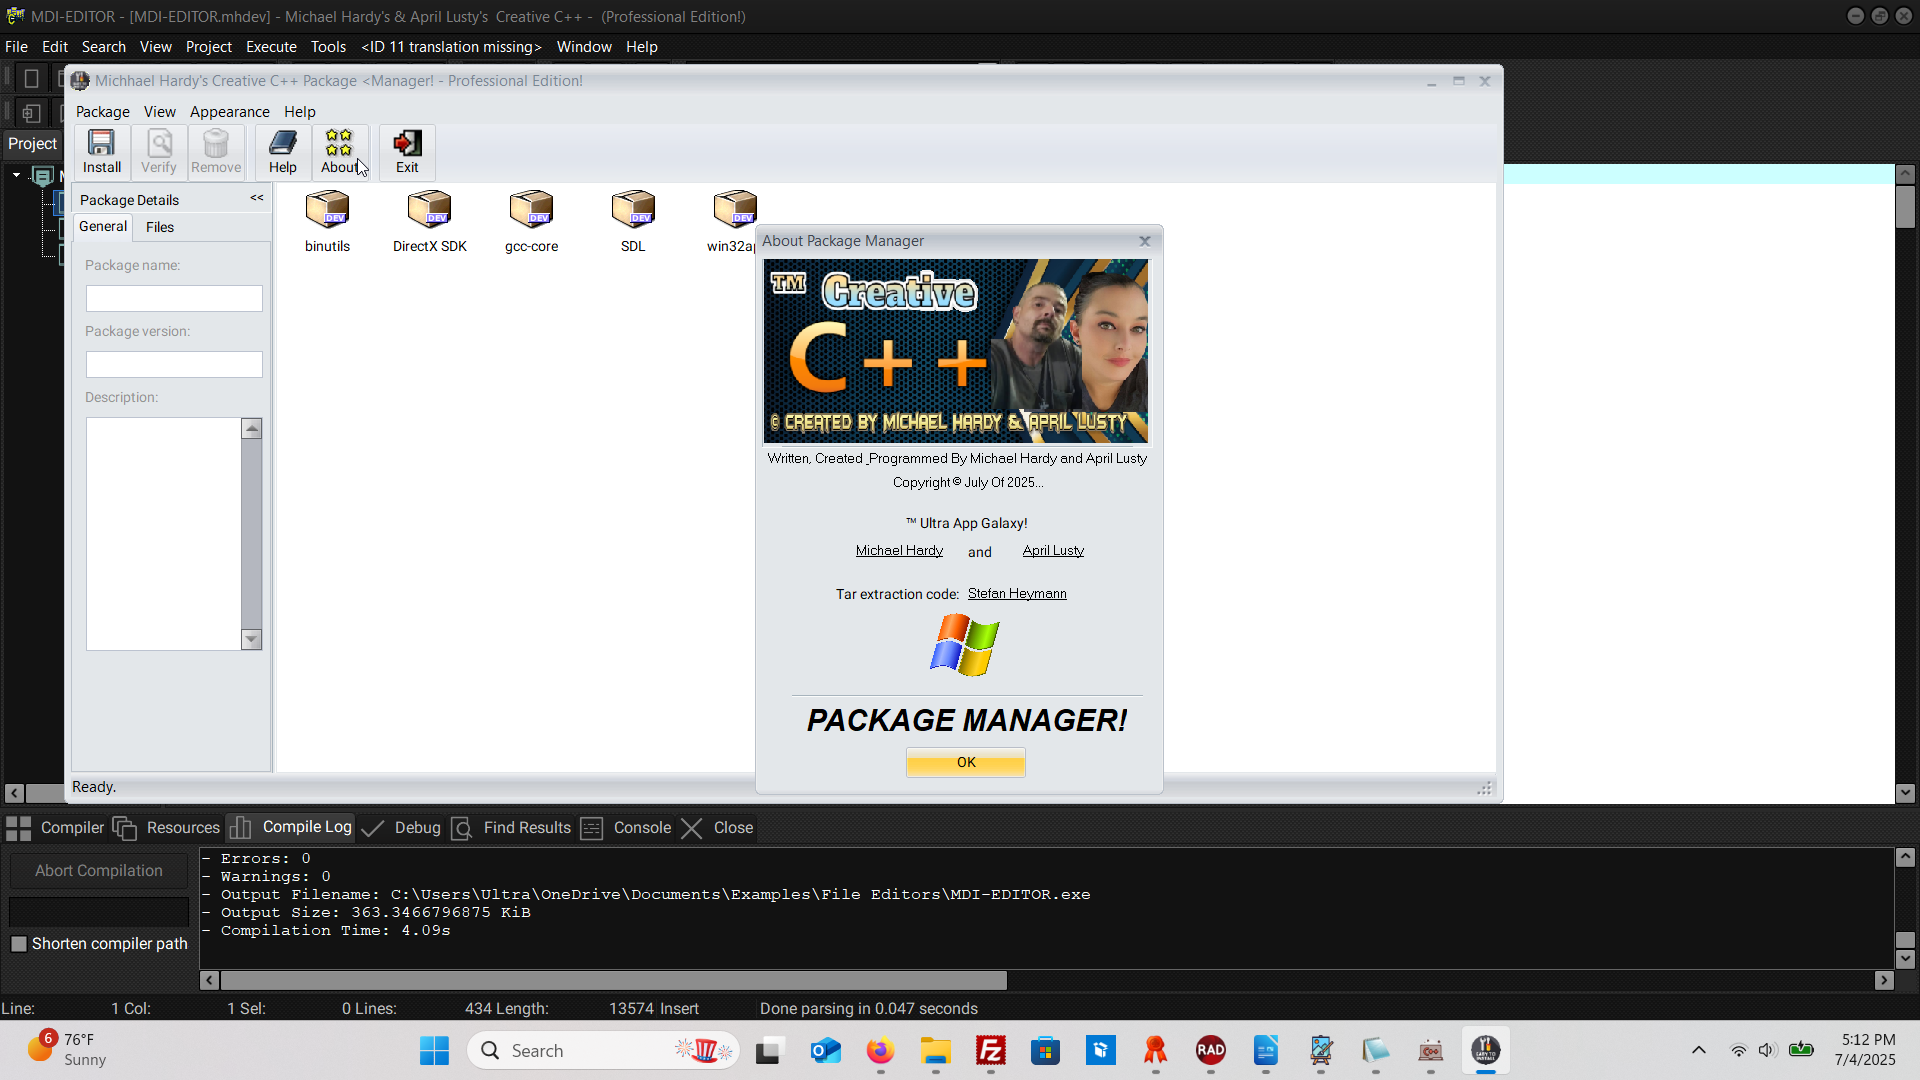Open the Windows Start menu
The height and width of the screenshot is (1080, 1920).
pyautogui.click(x=434, y=1051)
